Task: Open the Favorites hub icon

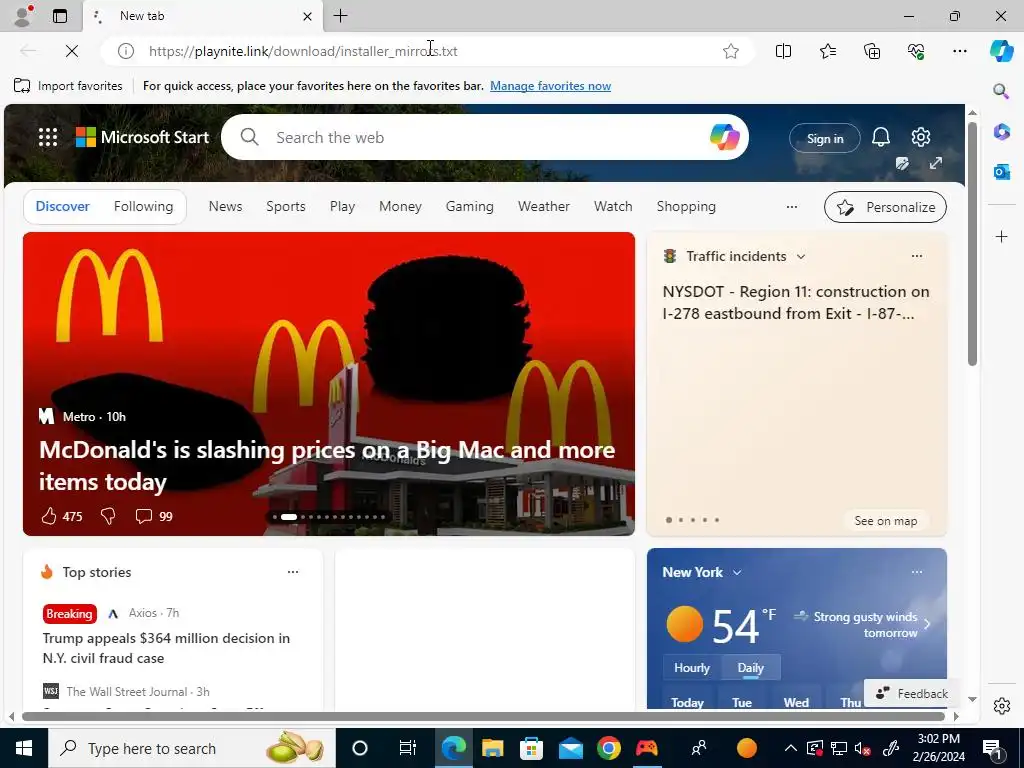Action: (827, 51)
